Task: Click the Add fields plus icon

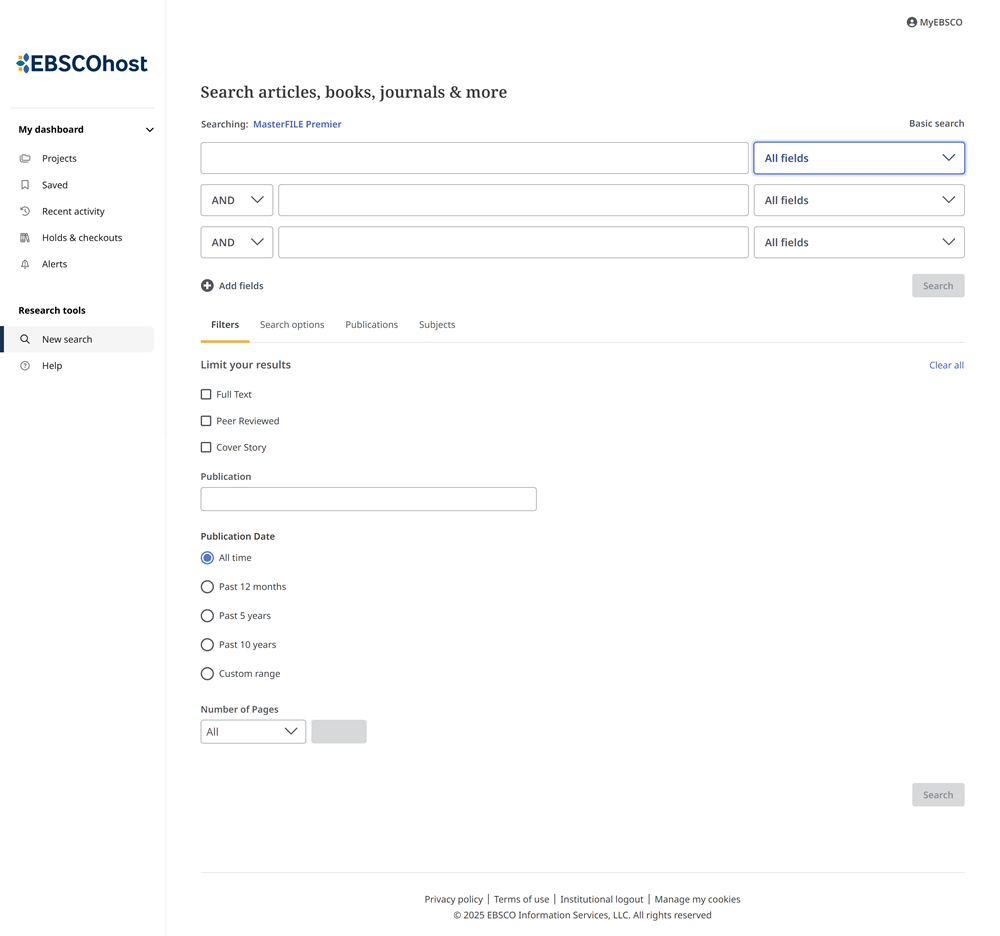Action: [207, 286]
